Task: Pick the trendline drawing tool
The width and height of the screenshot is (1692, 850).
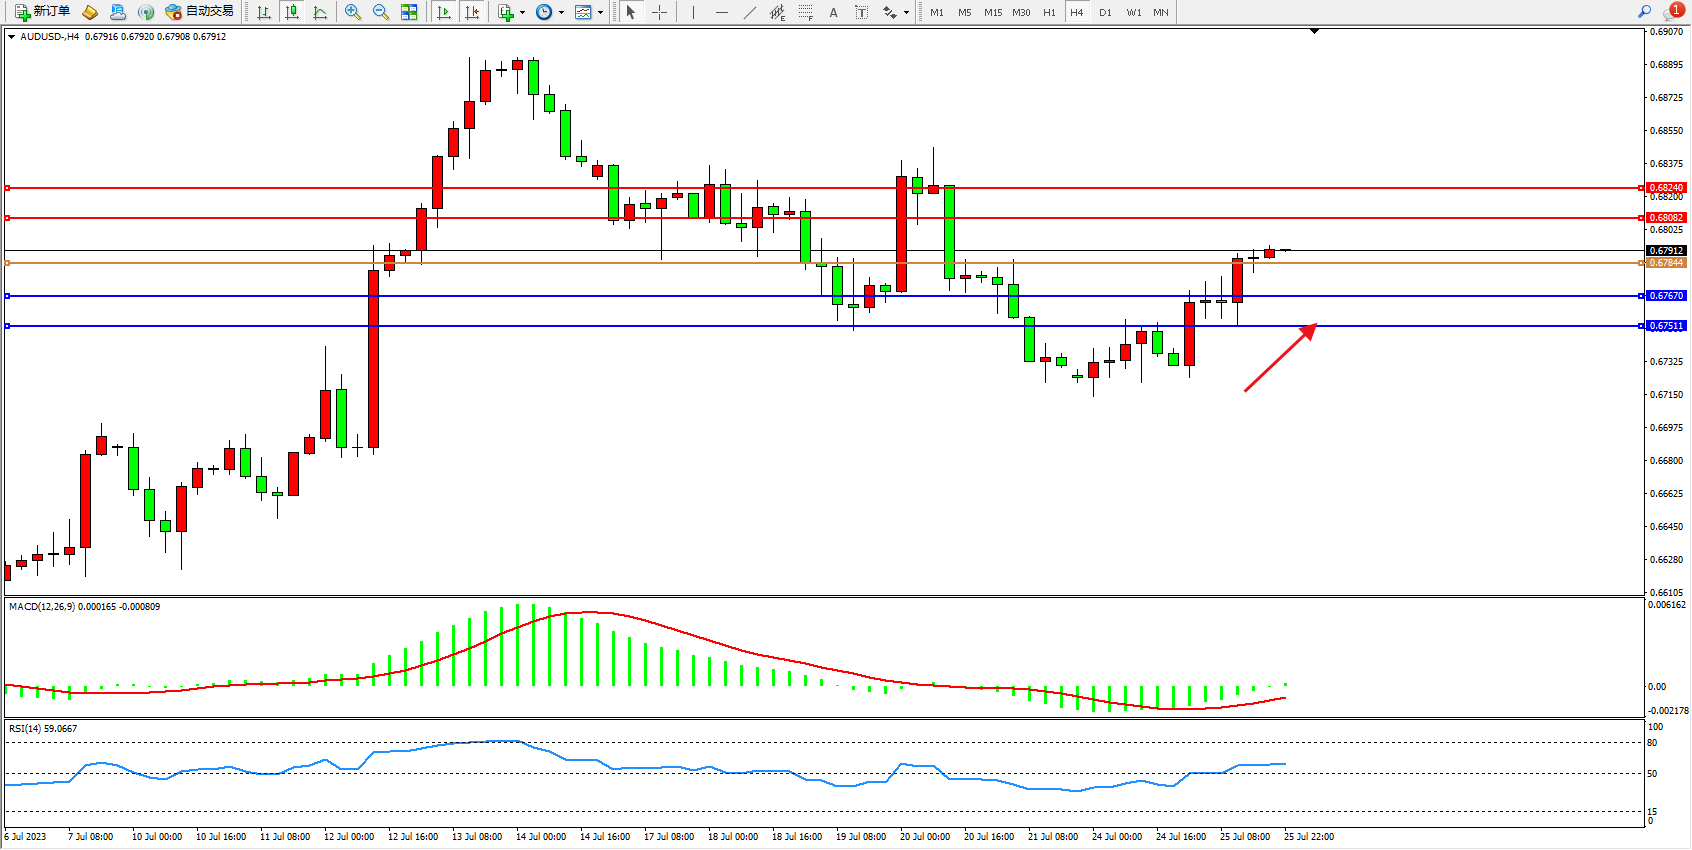Action: tap(750, 12)
